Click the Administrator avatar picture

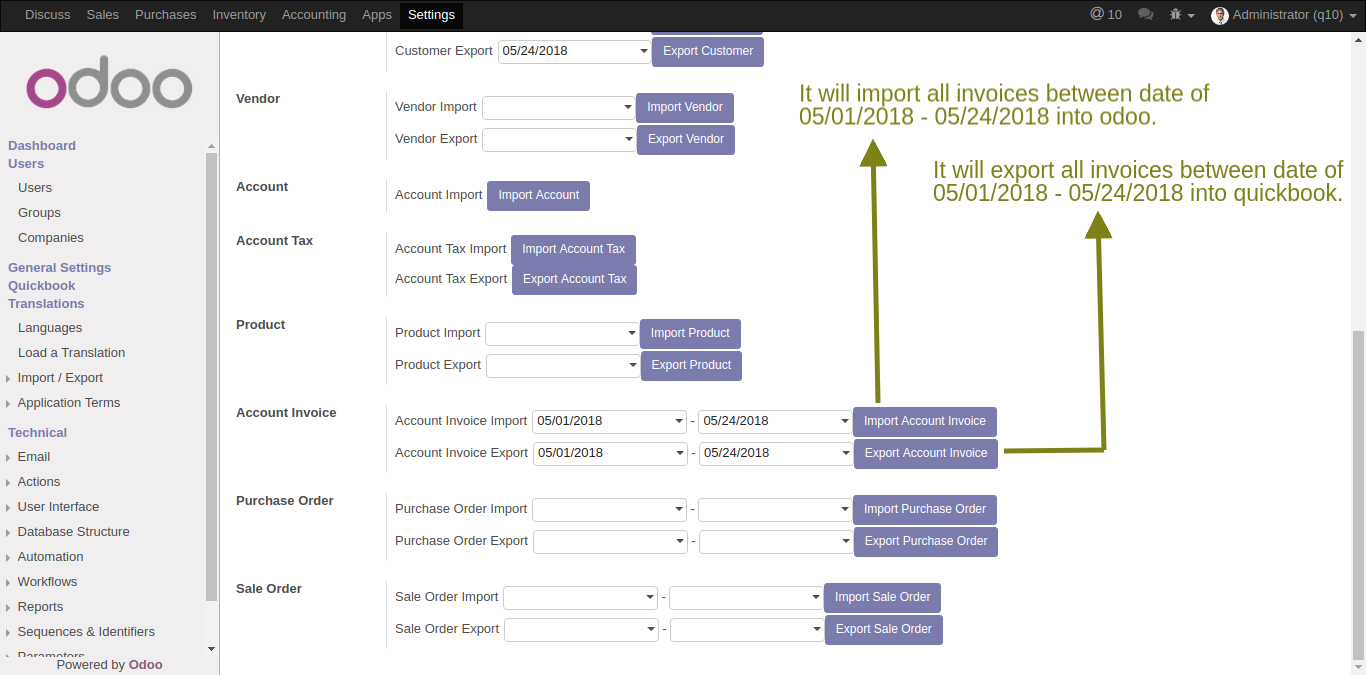click(x=1220, y=15)
